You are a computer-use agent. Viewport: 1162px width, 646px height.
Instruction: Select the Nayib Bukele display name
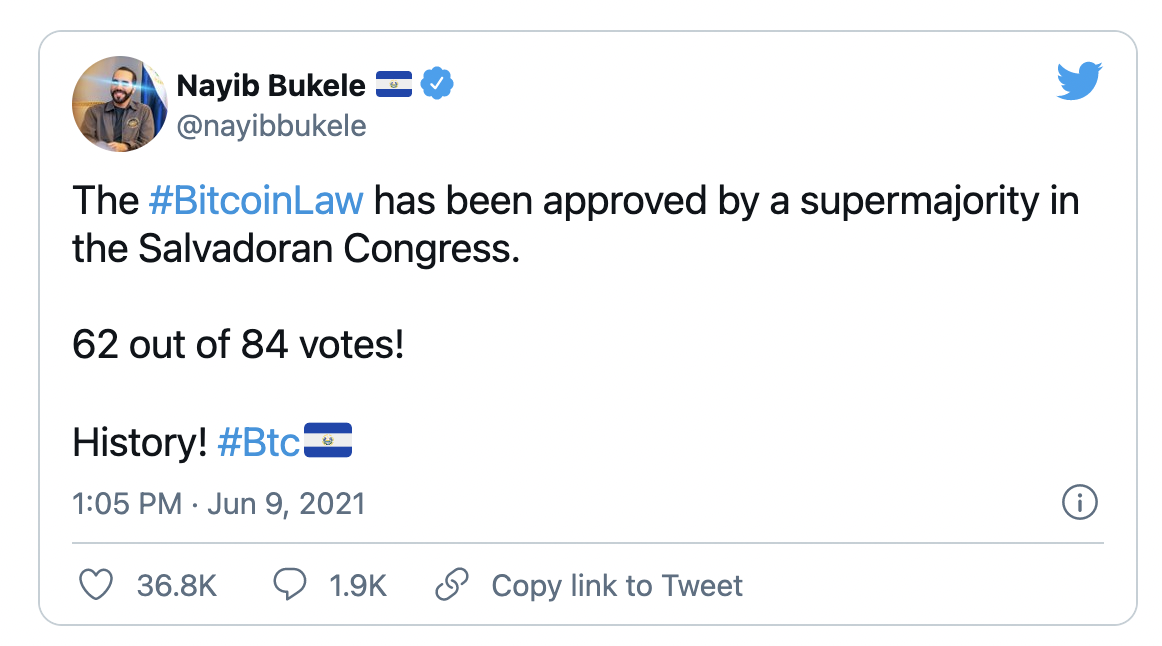tap(270, 85)
